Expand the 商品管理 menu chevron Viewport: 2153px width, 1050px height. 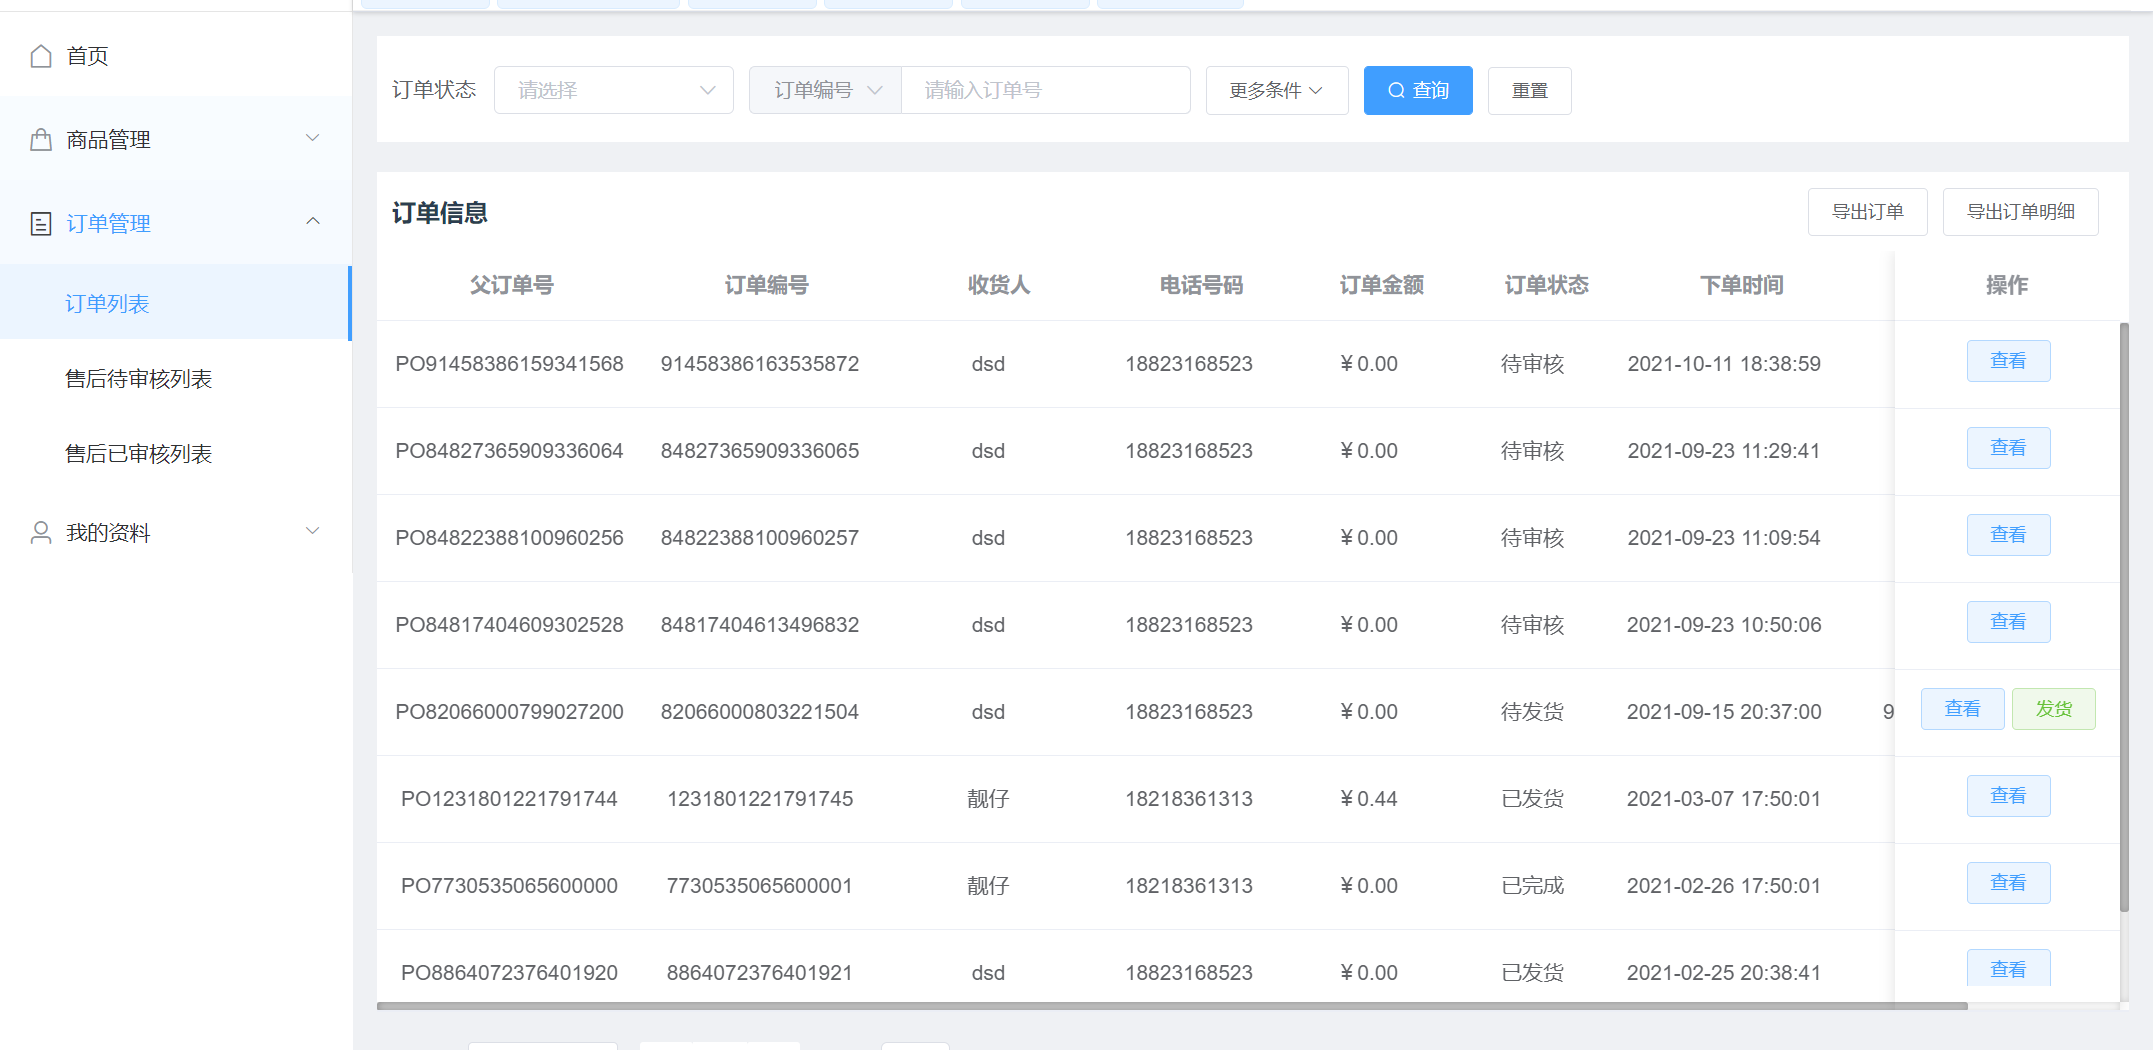pos(313,138)
